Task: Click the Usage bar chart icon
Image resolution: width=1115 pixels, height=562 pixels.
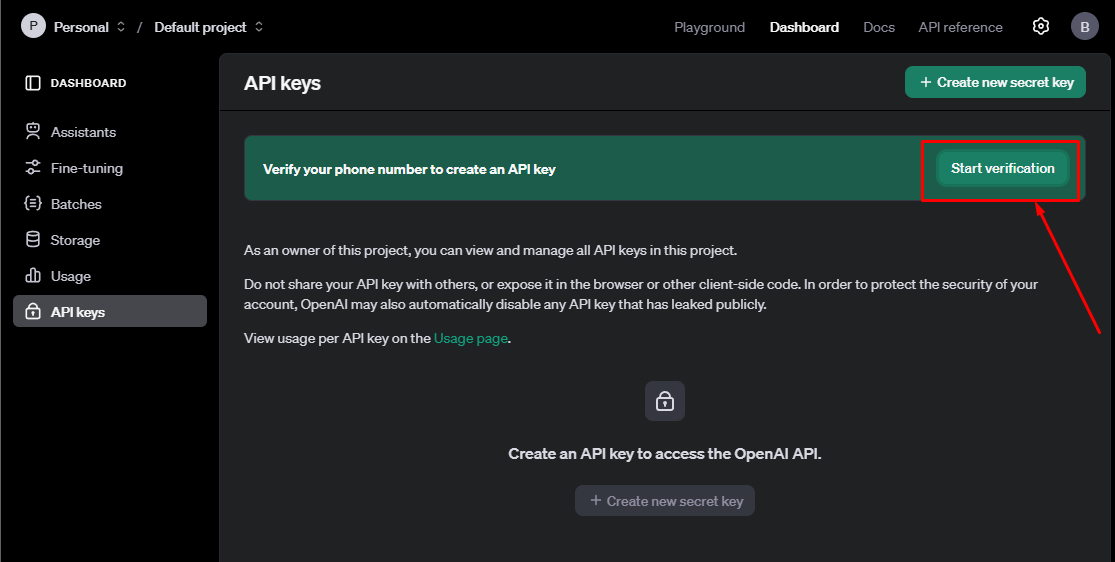Action: 33,275
